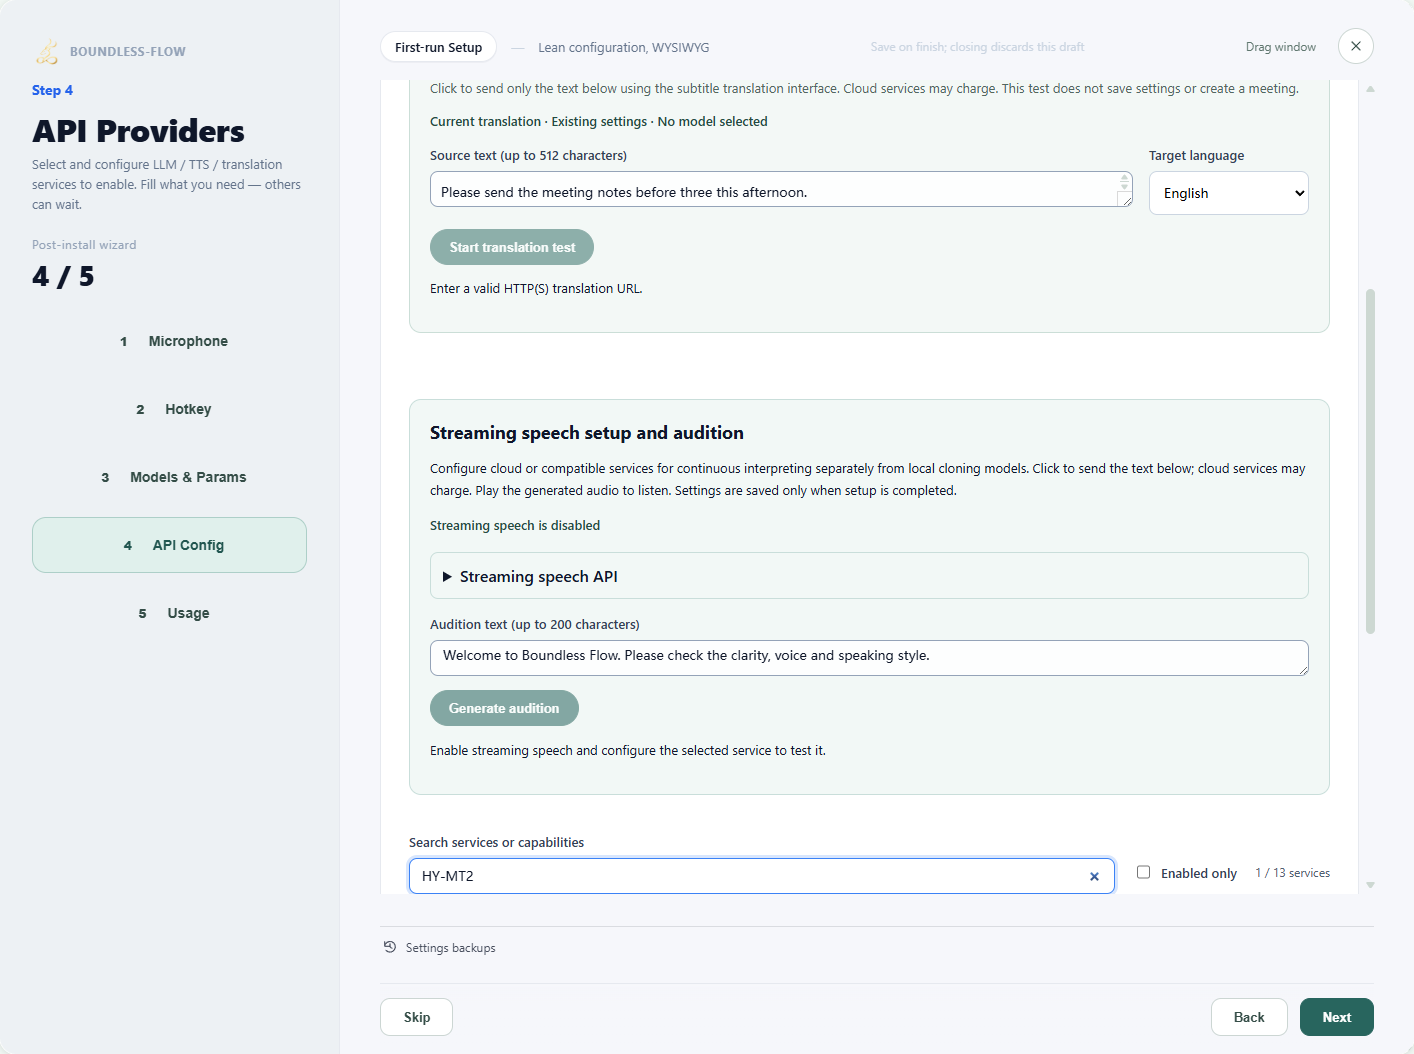Click the scrollbar up arrow

1370,89
